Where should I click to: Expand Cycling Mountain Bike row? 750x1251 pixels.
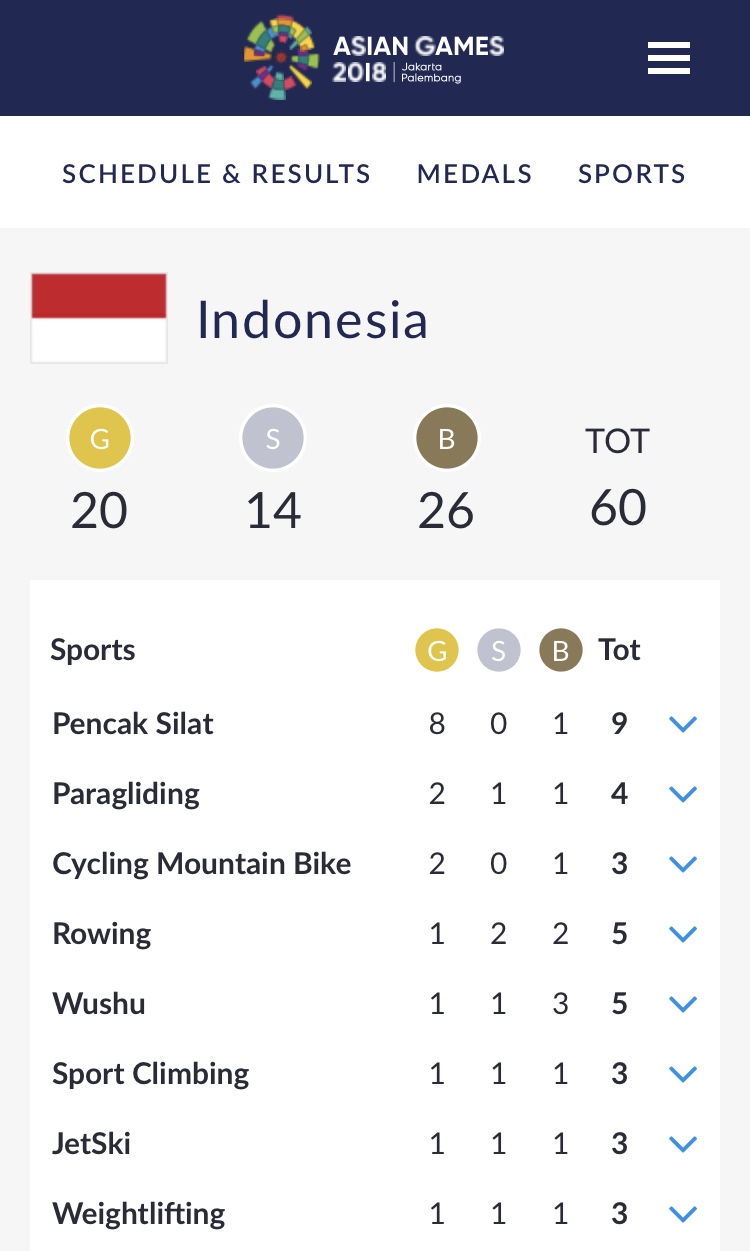click(x=682, y=864)
